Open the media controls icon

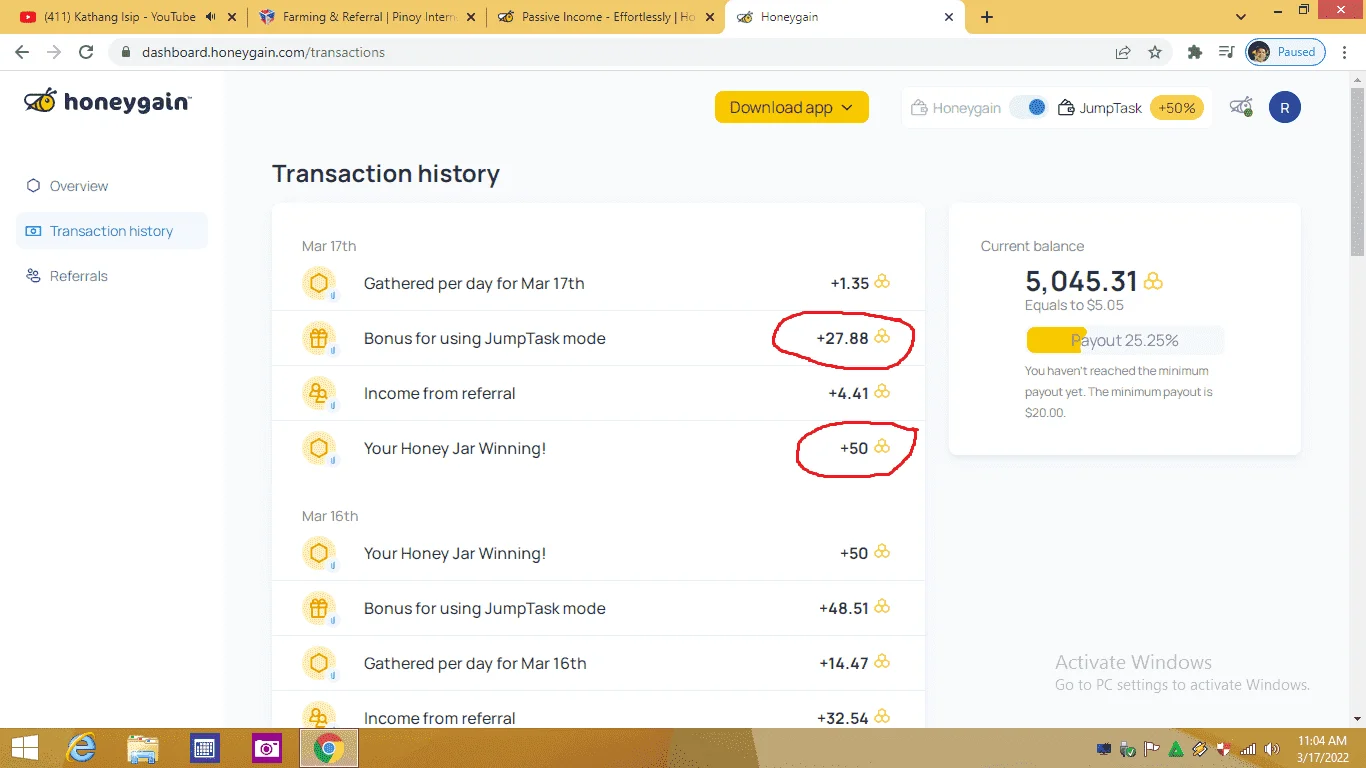click(1226, 52)
